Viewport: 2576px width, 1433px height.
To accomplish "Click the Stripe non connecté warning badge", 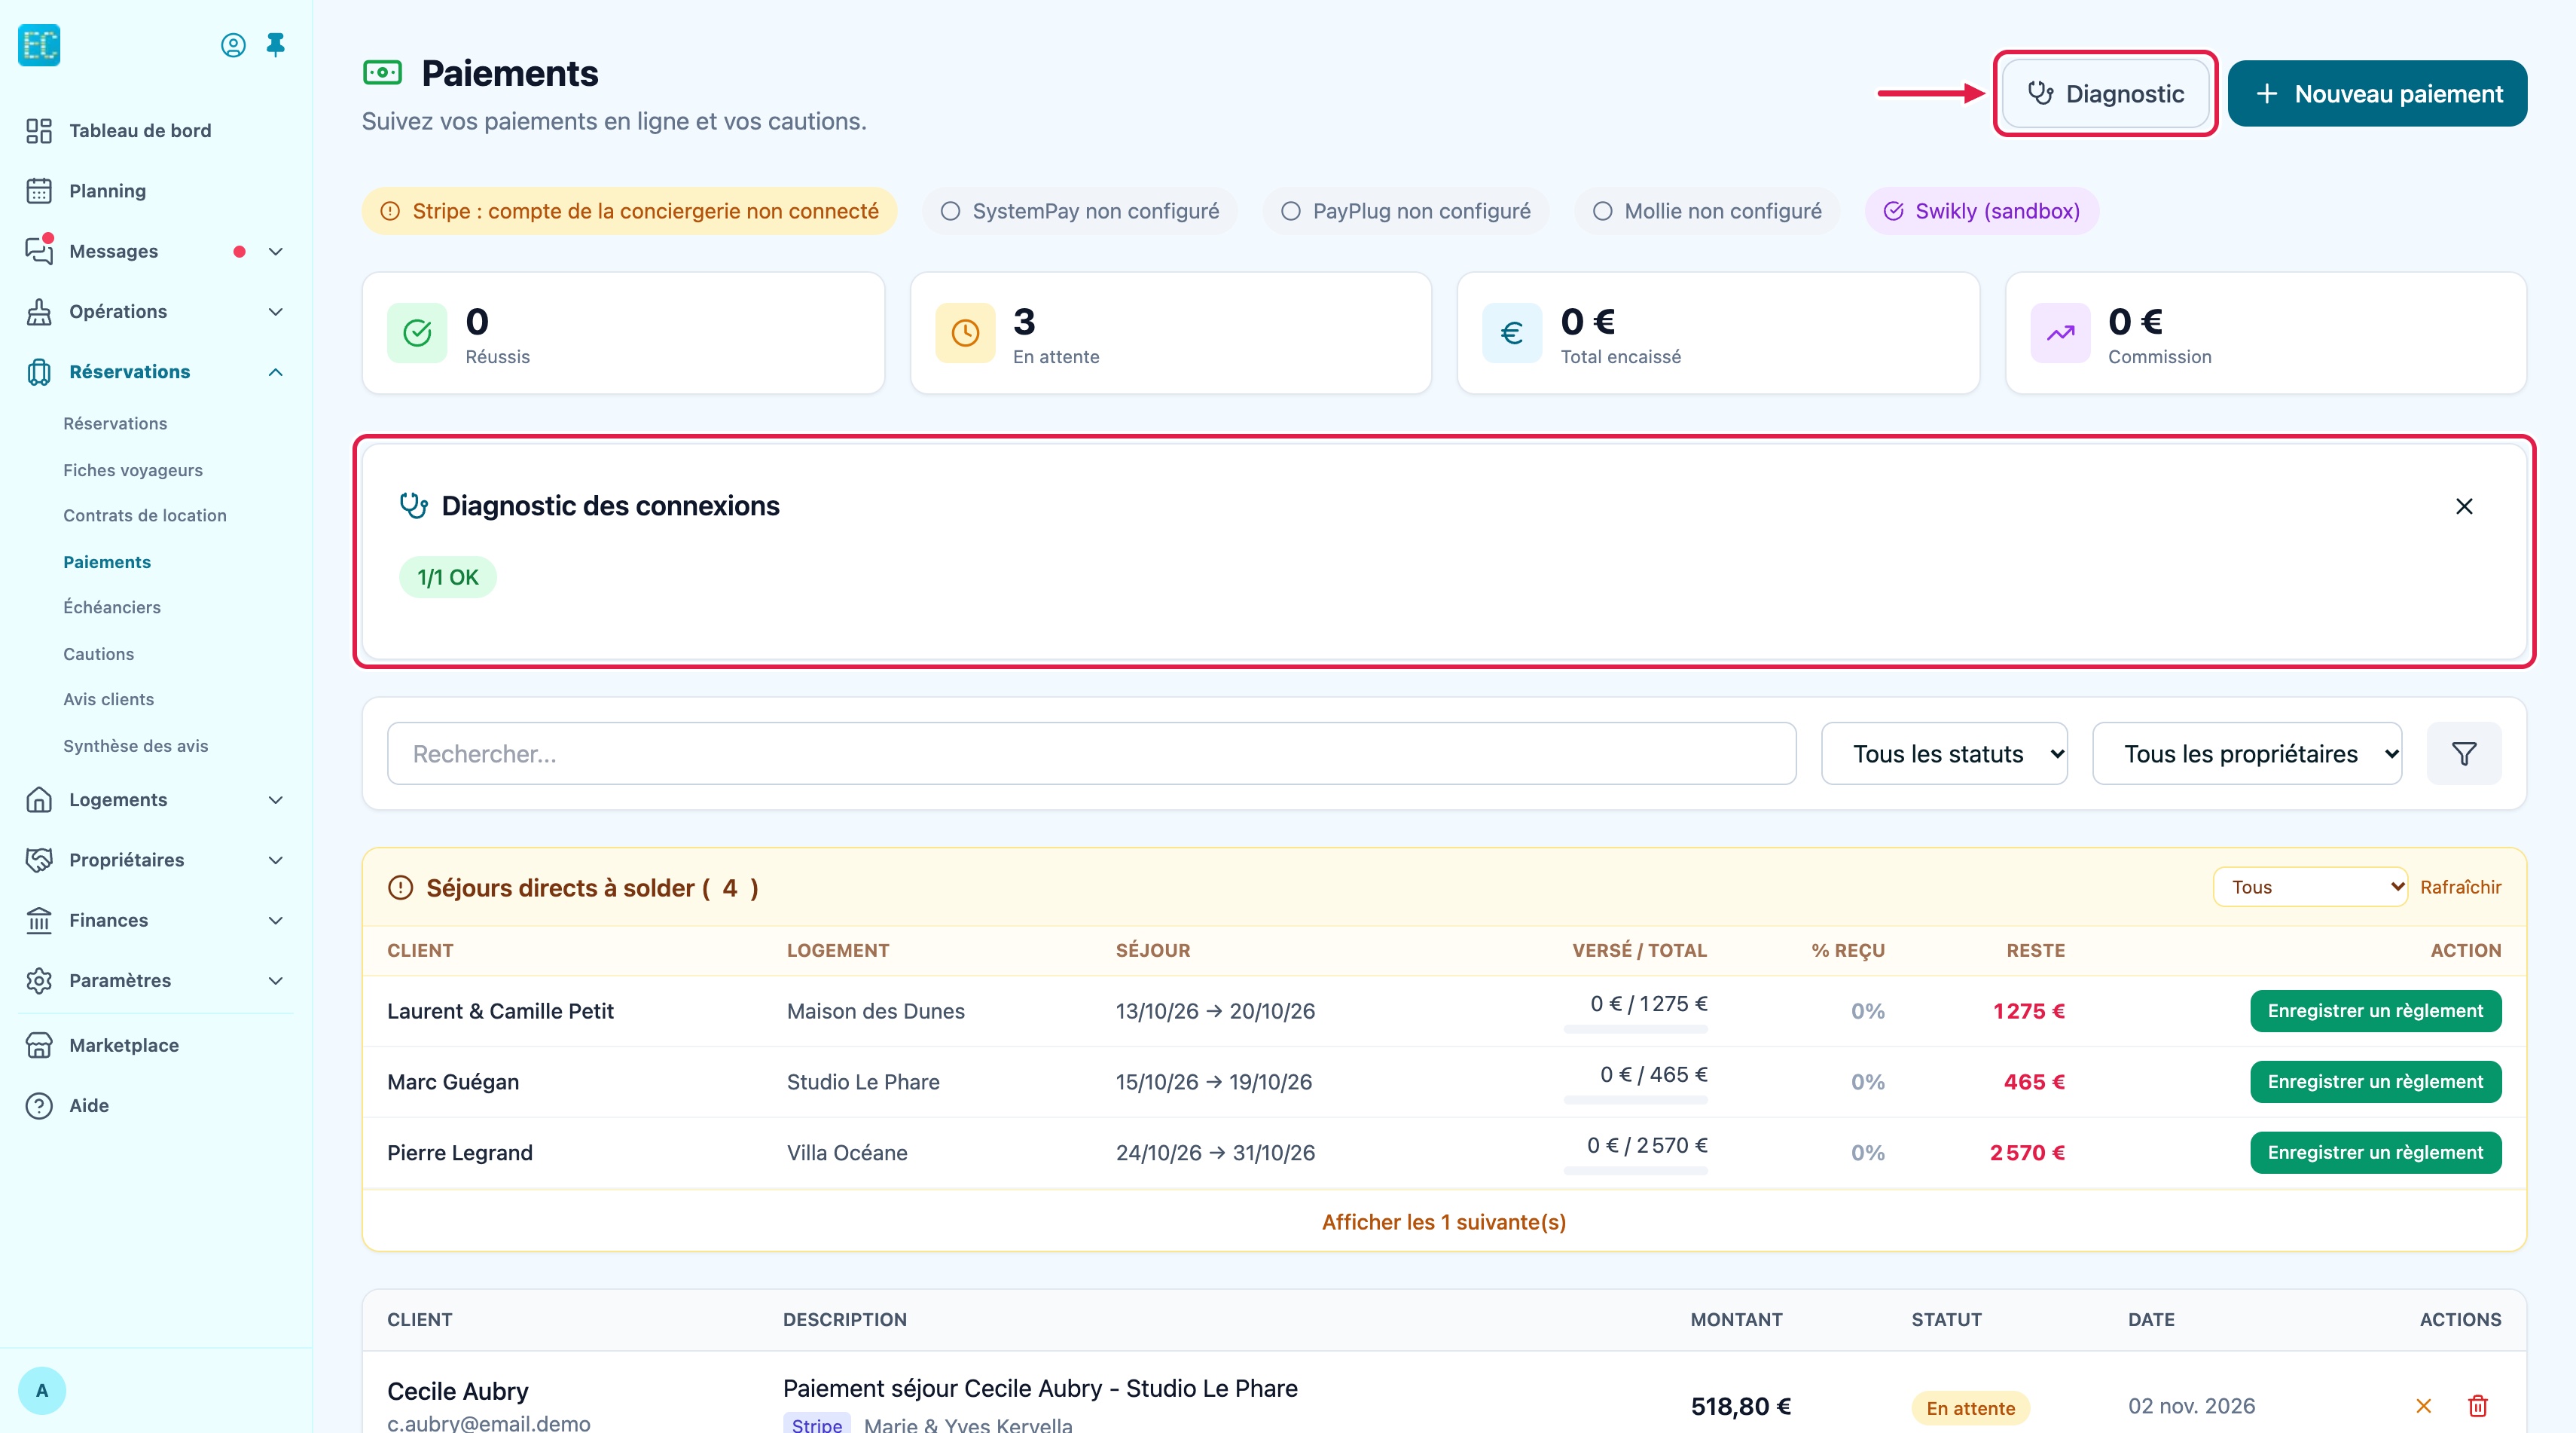I will 630,211.
